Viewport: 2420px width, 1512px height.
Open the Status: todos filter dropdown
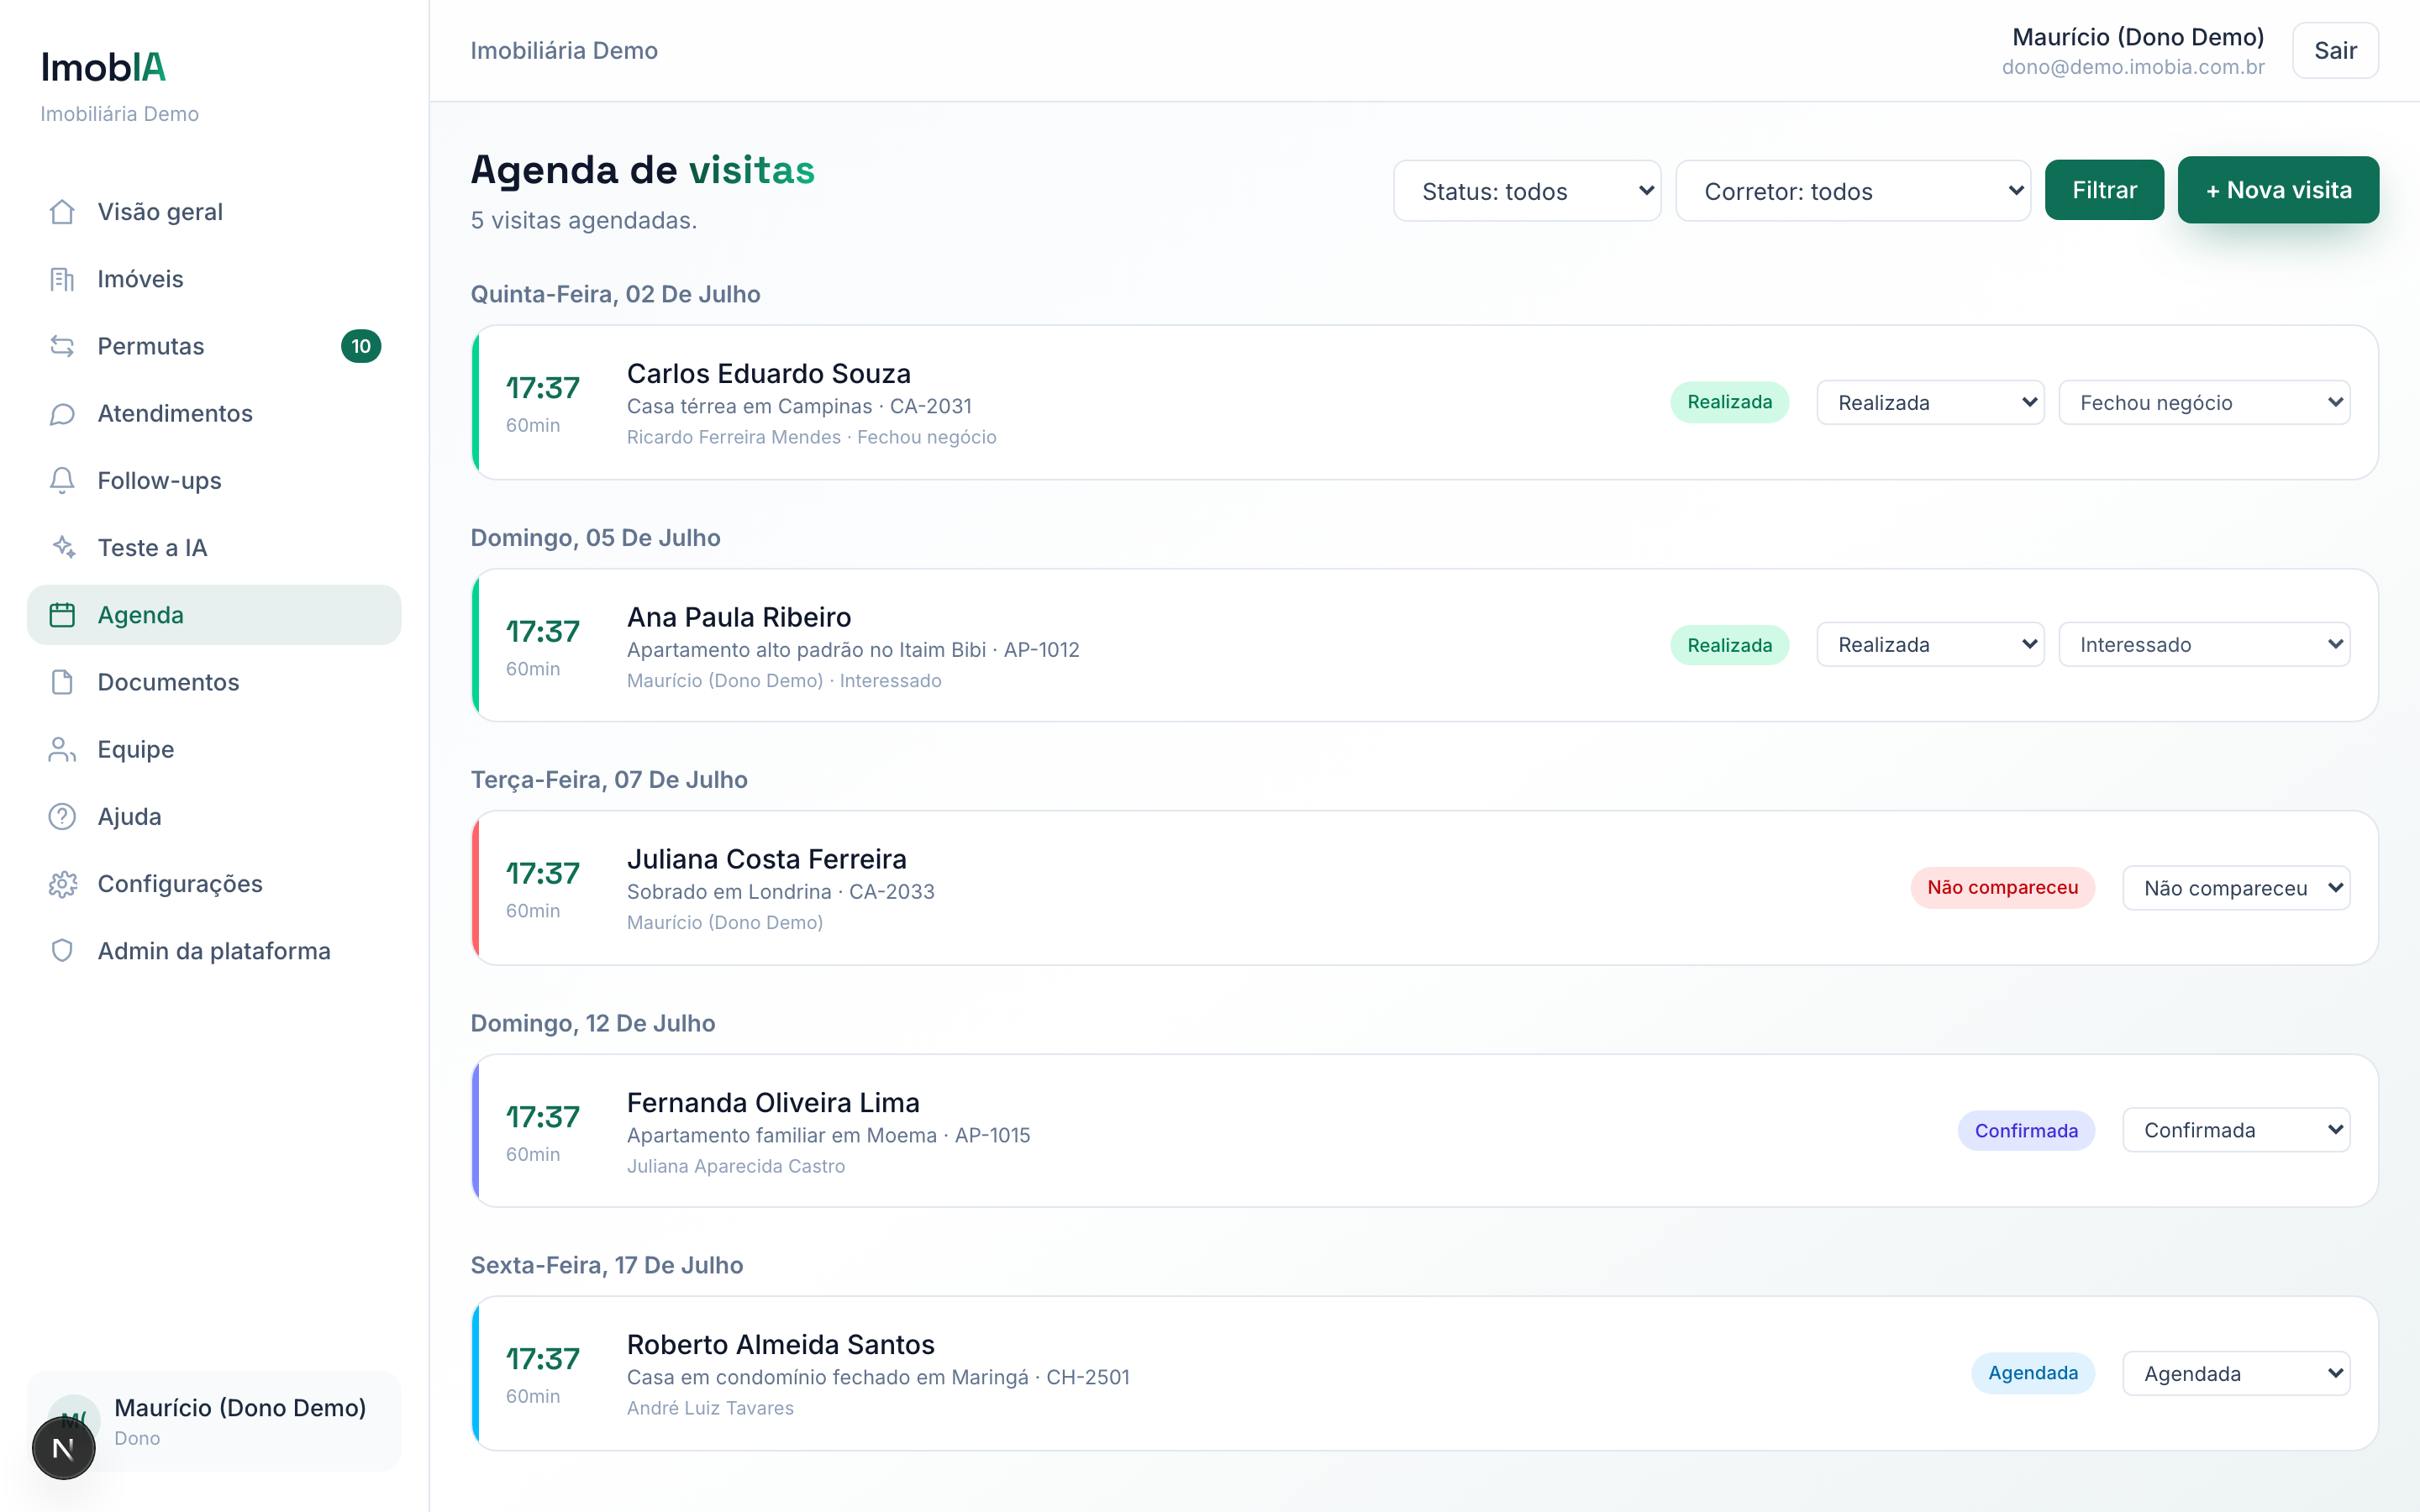click(1527, 191)
